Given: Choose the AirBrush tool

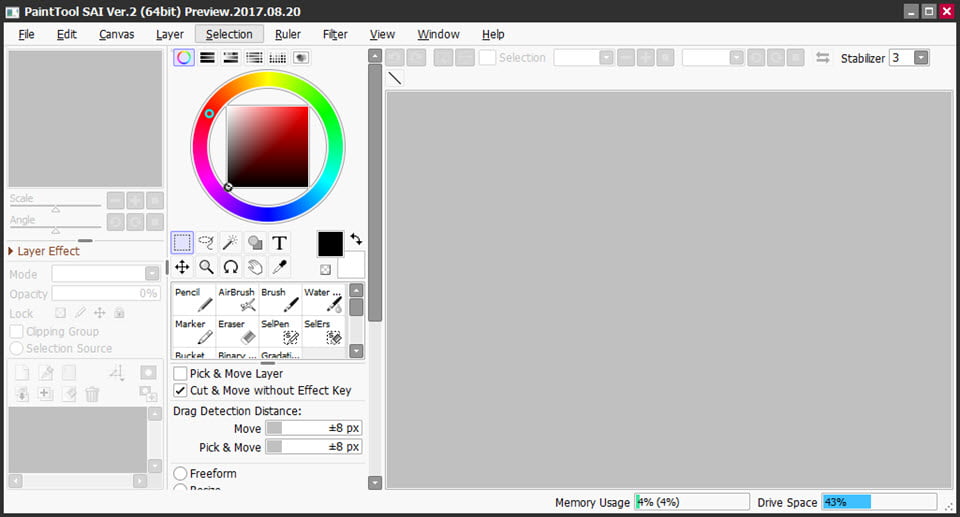Looking at the screenshot, I should click(236, 300).
